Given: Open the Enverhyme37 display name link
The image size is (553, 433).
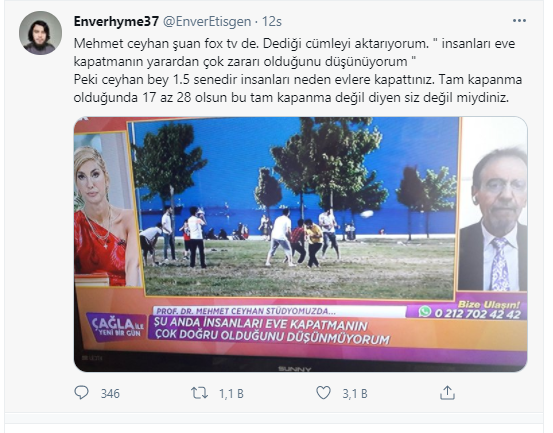Looking at the screenshot, I should 116,22.
